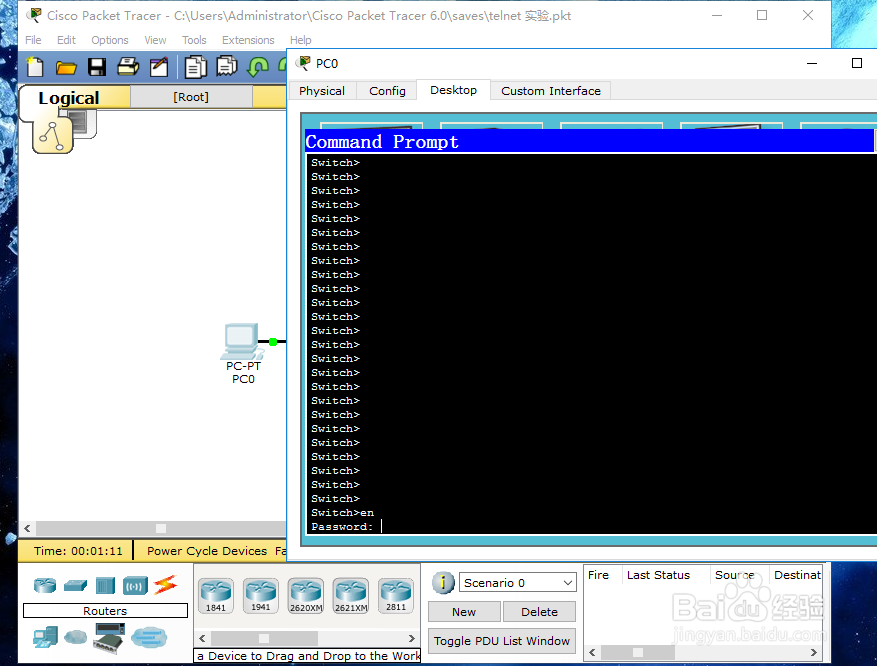Select the Multiuser Connection icon

click(149, 637)
